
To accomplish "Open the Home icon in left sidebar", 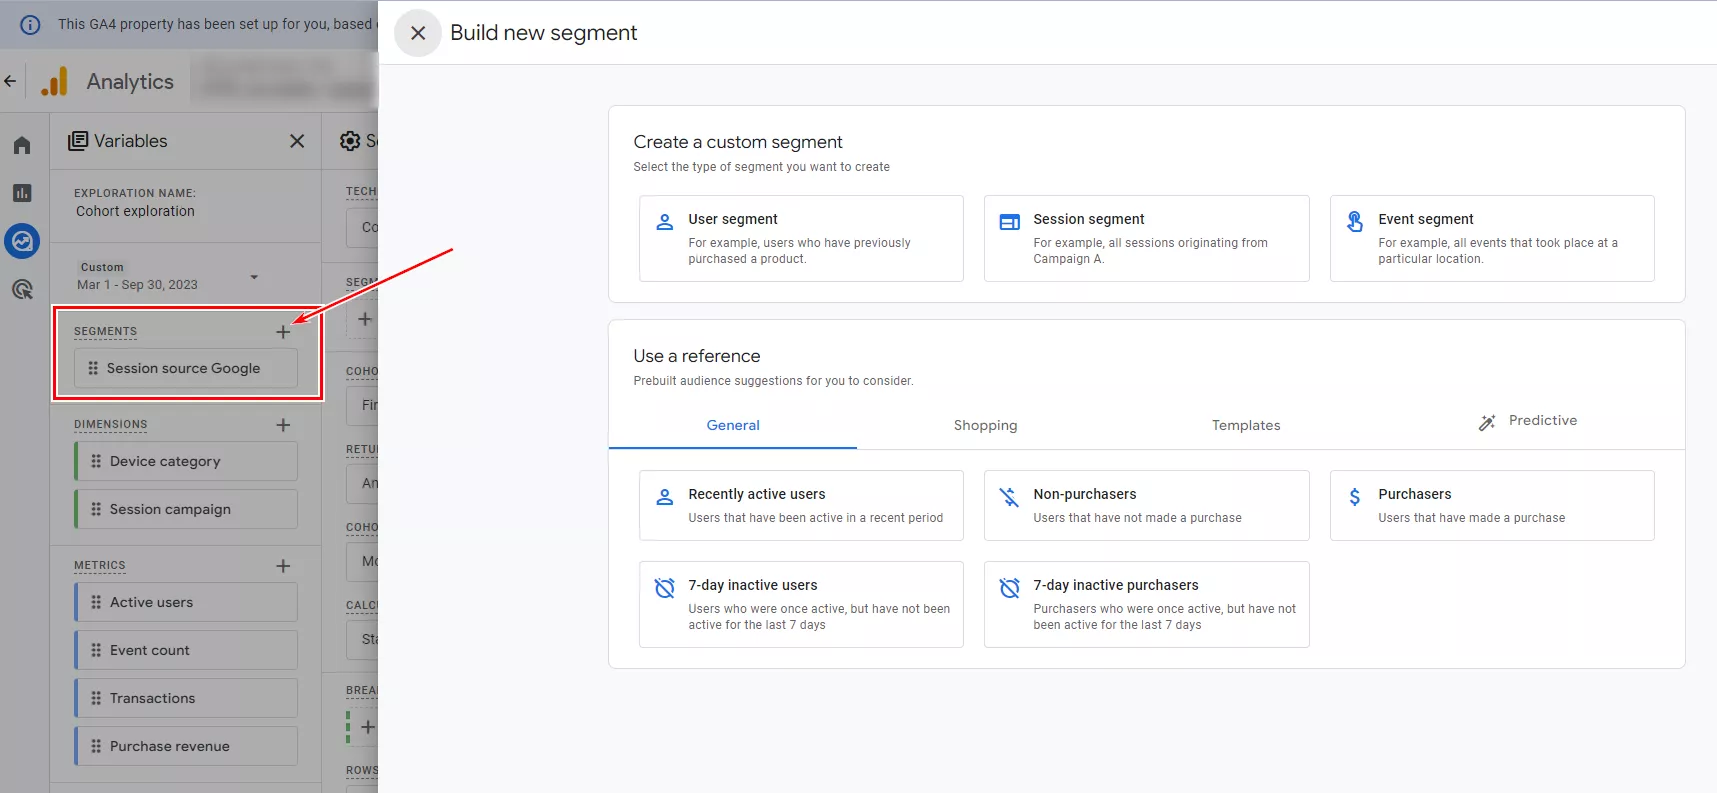I will (x=22, y=146).
